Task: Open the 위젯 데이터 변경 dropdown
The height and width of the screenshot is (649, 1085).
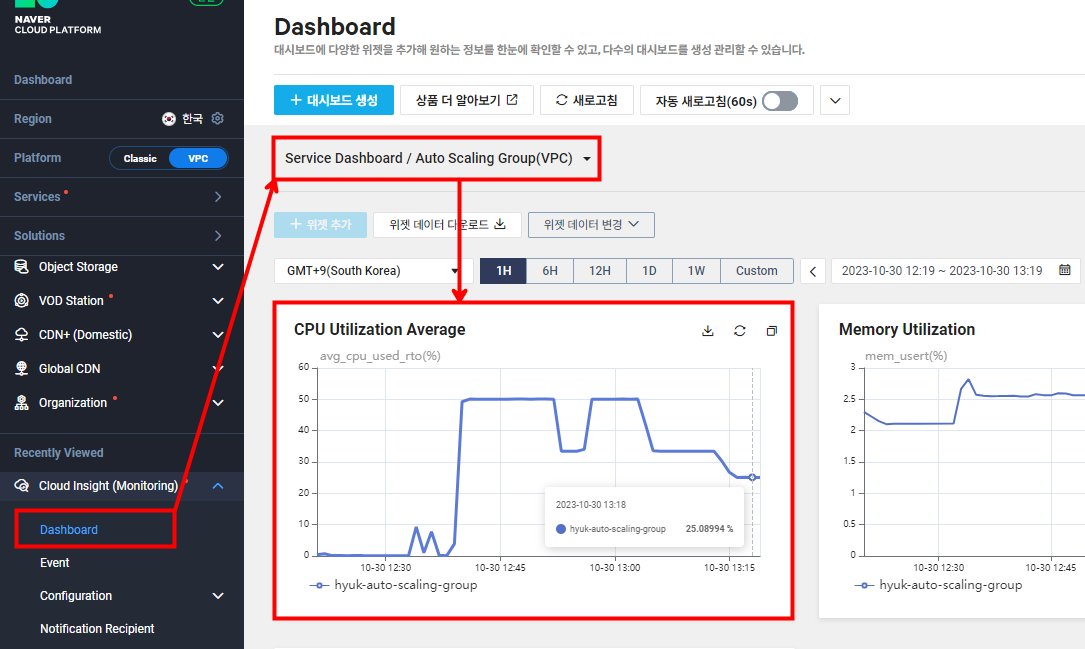Action: coord(591,225)
